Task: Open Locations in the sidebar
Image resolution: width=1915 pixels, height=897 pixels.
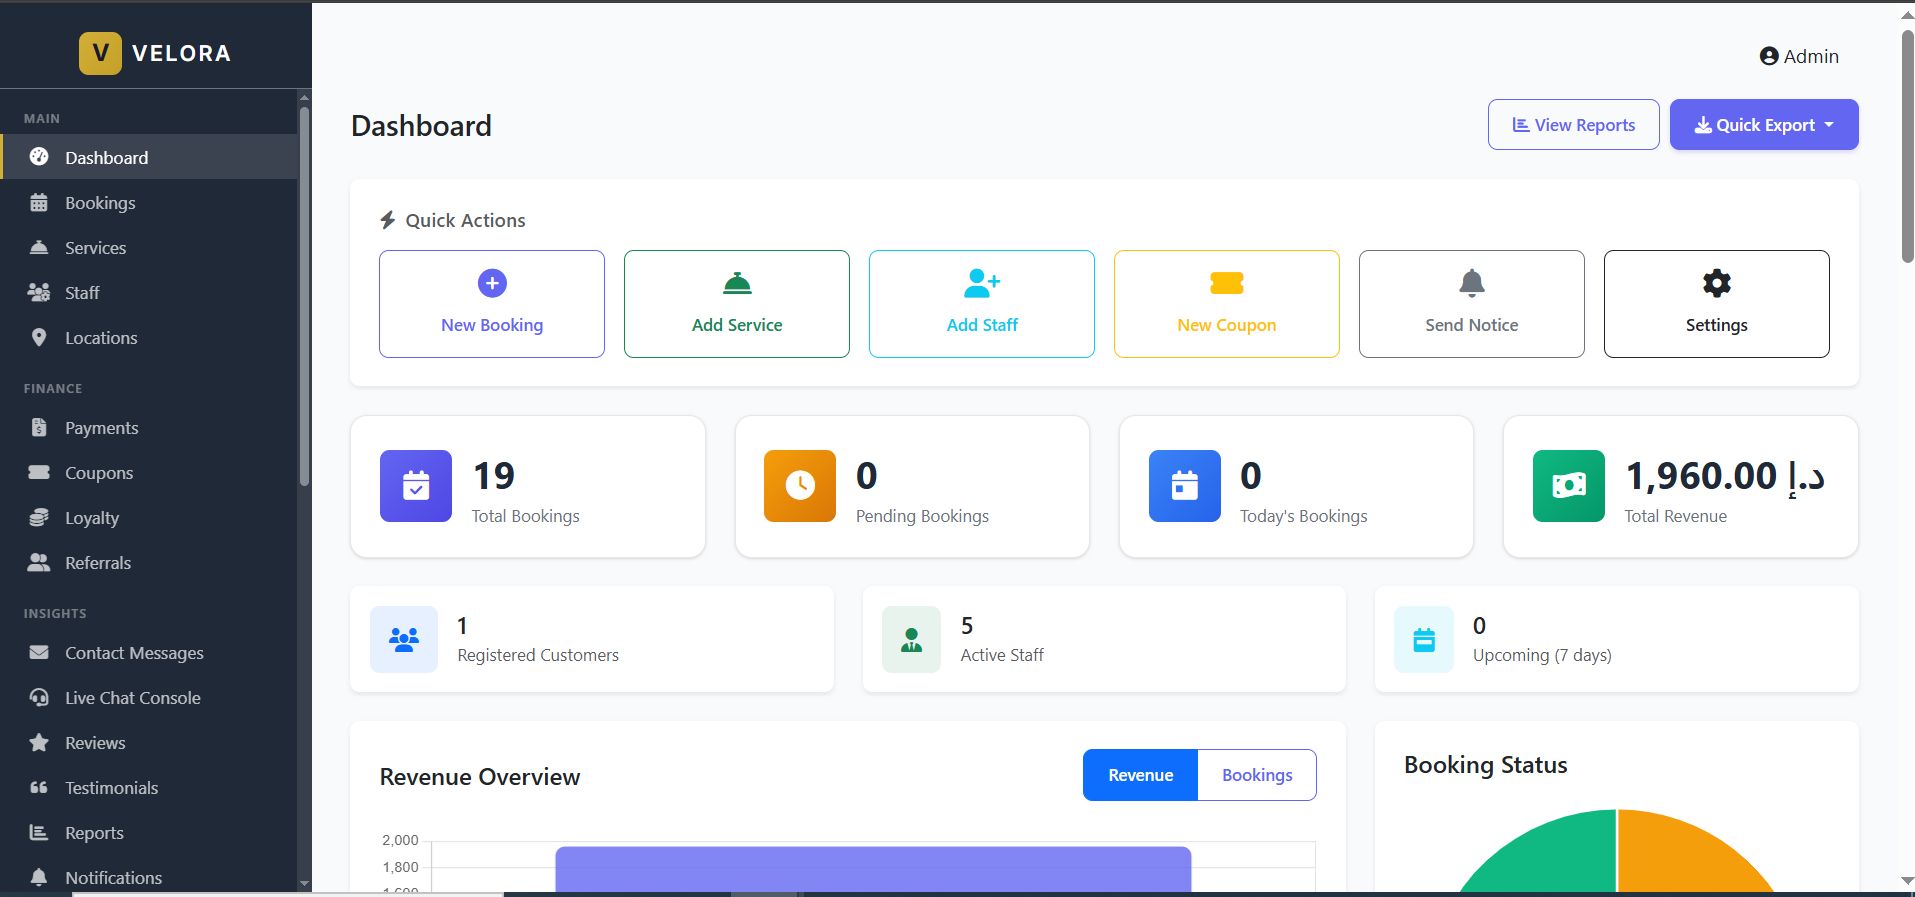Action: click(149, 337)
